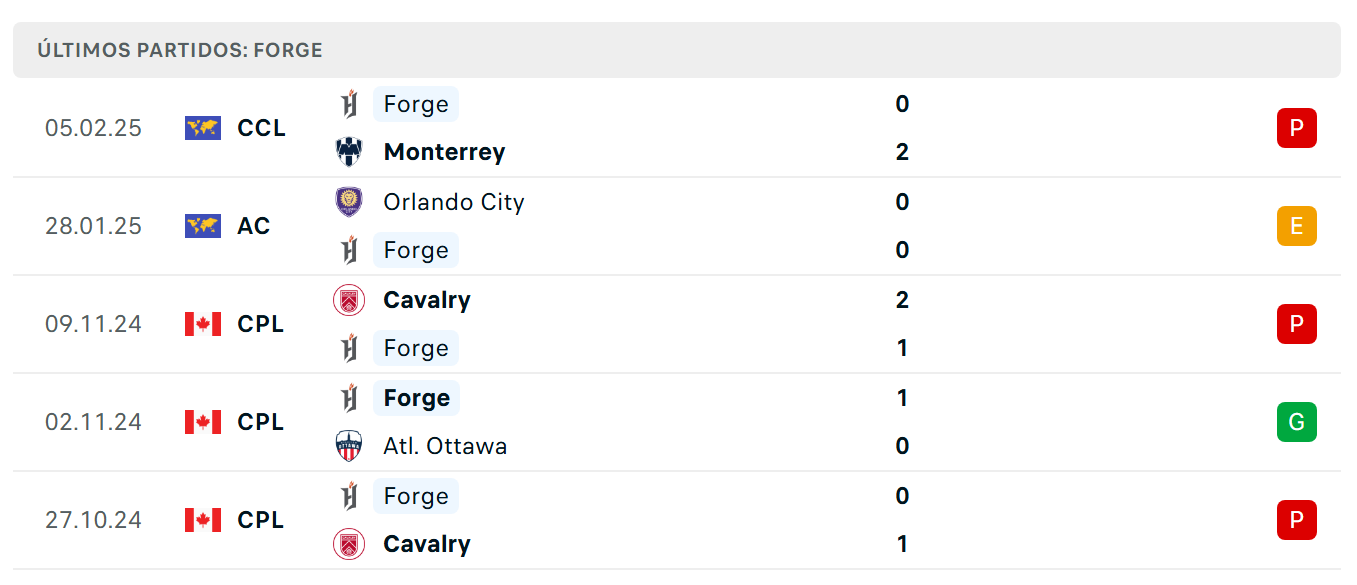This screenshot has height=585, width=1357.
Task: Click the Canada flag beside 02.11.24 CPL
Action: tap(203, 422)
